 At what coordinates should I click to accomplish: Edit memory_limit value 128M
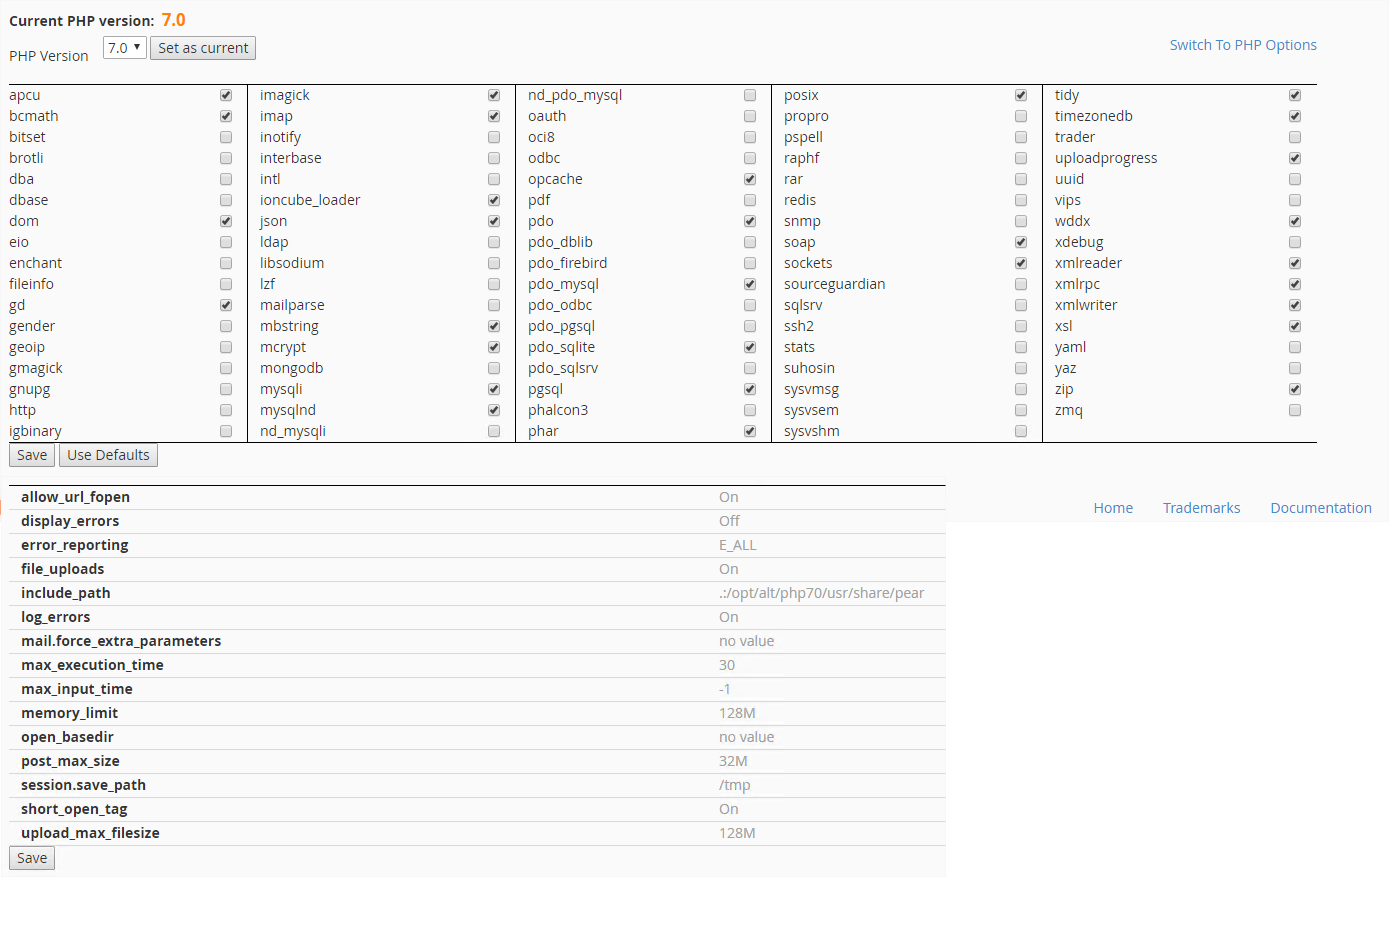click(737, 713)
